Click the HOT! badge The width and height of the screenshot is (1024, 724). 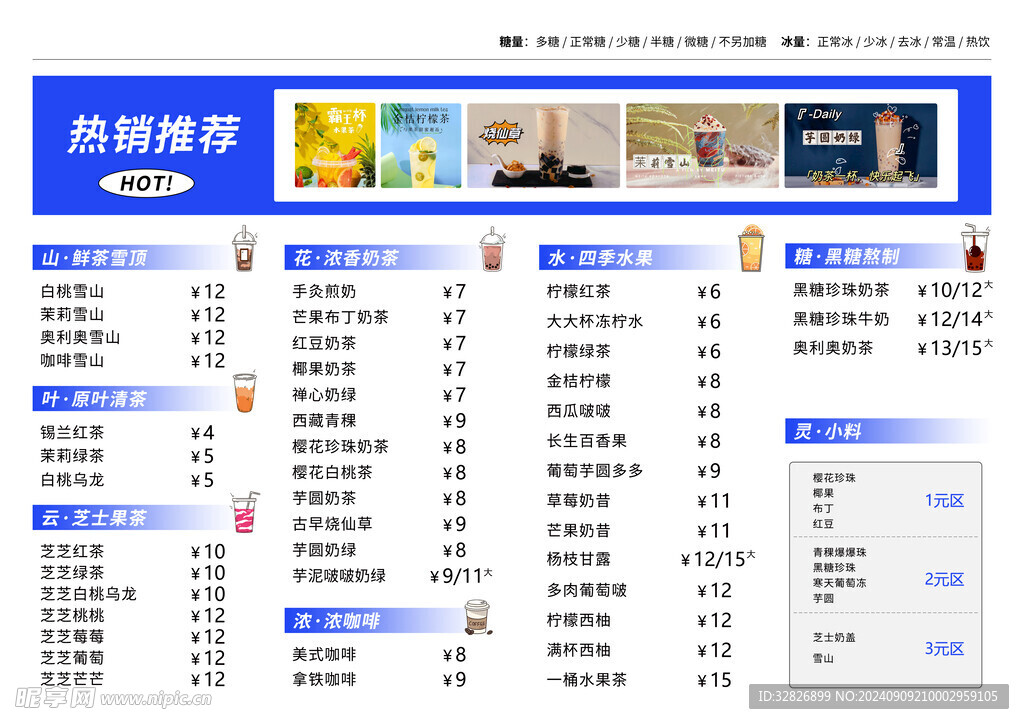point(146,182)
